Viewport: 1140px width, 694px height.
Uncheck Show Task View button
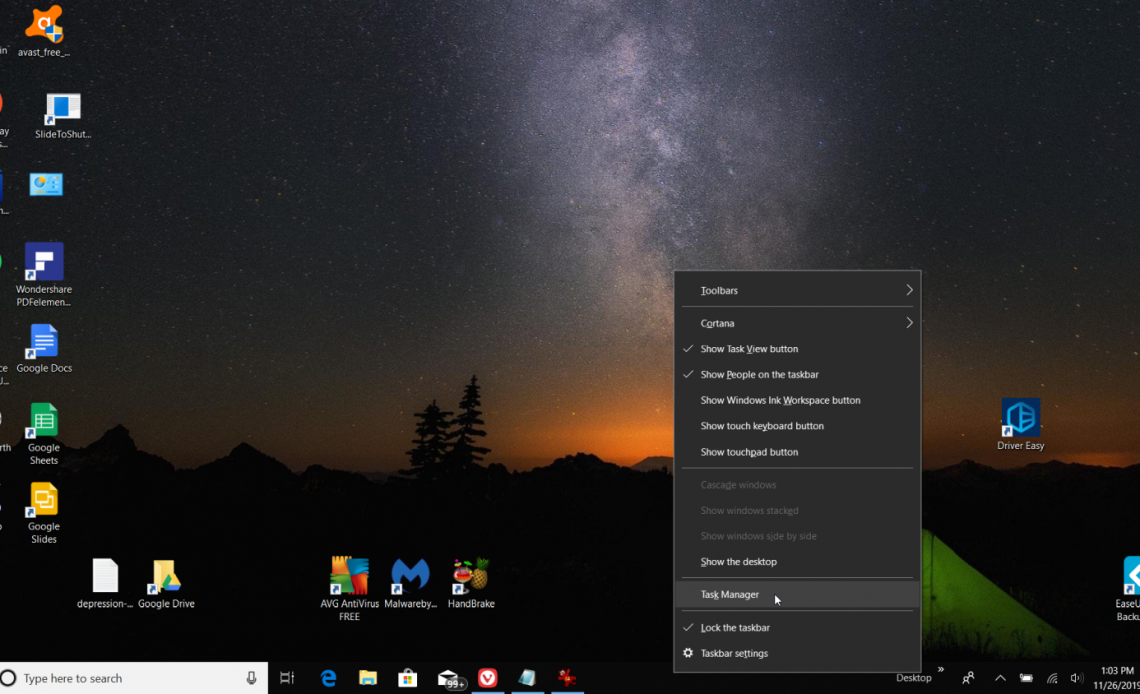(749, 349)
